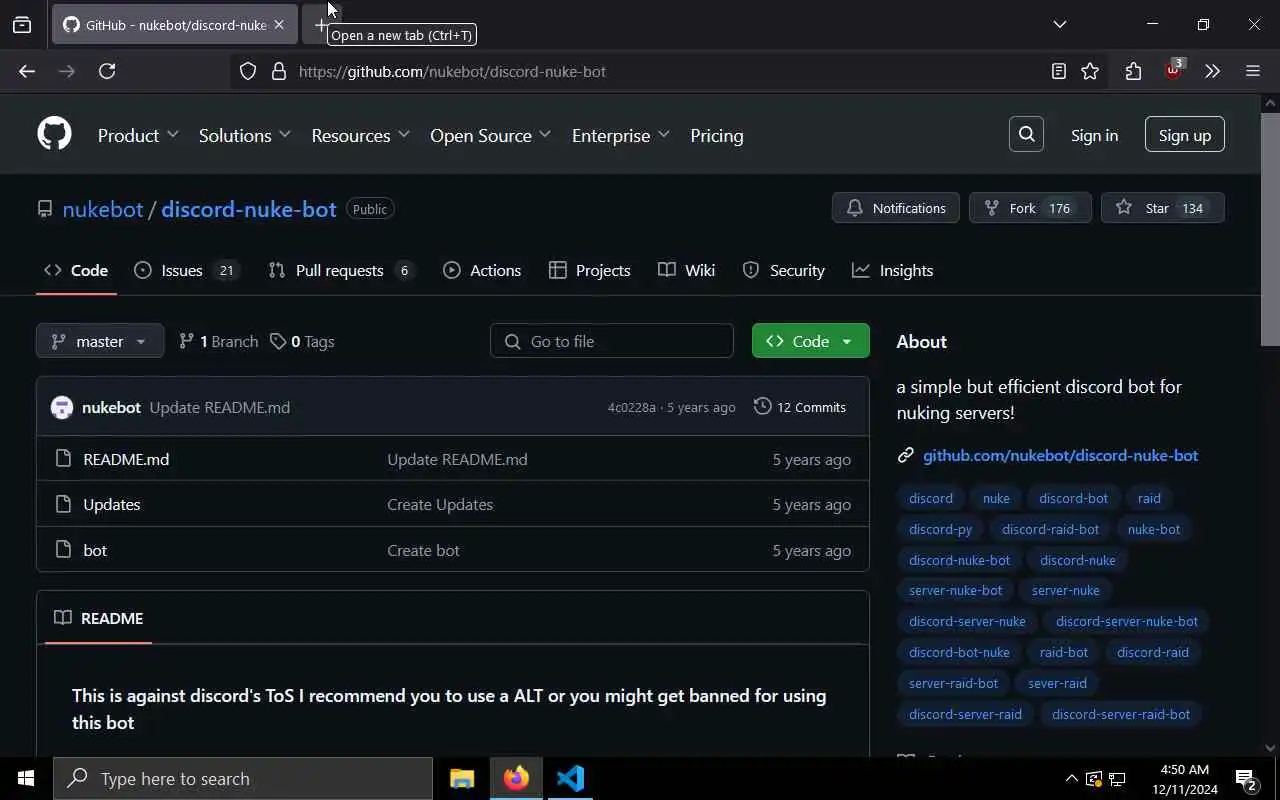Viewport: 1280px width, 800px height.
Task: Open the Projects tab
Action: click(590, 270)
